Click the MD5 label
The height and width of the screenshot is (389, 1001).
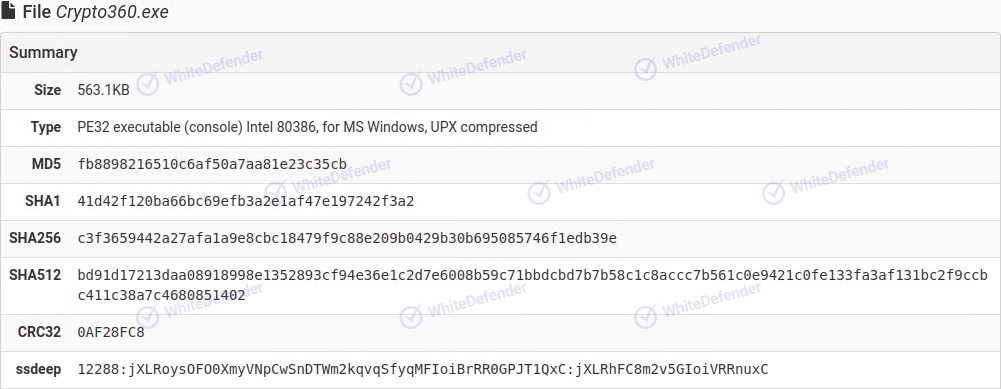pyautogui.click(x=47, y=164)
